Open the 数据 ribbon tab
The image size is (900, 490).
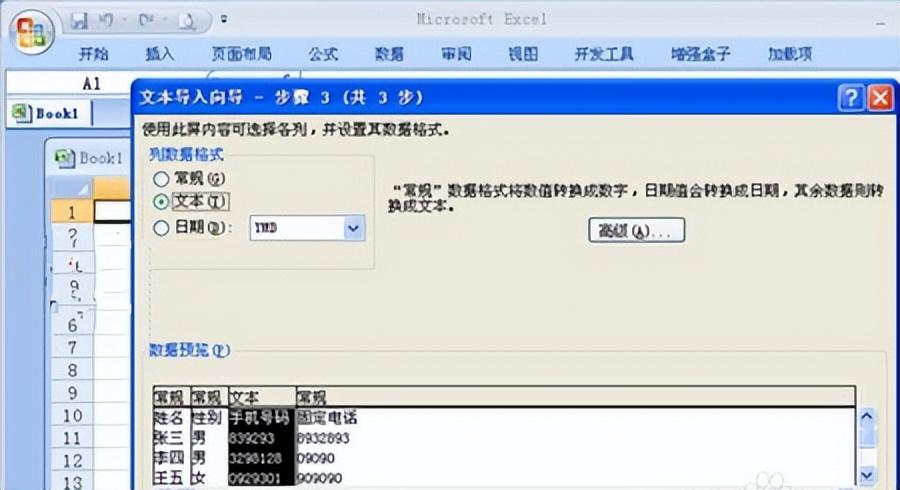pyautogui.click(x=389, y=54)
